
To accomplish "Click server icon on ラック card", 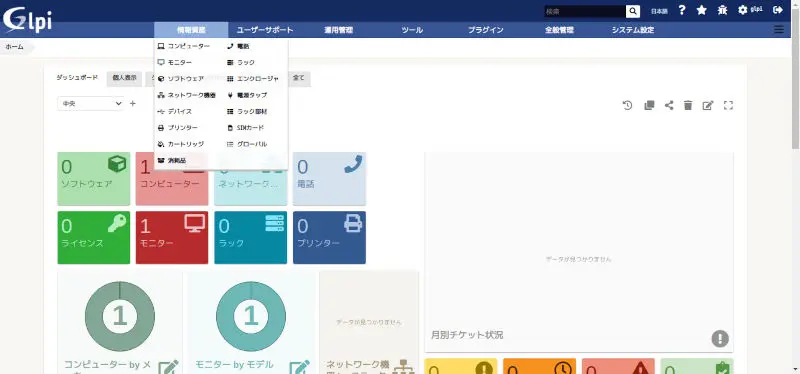I will (x=274, y=223).
